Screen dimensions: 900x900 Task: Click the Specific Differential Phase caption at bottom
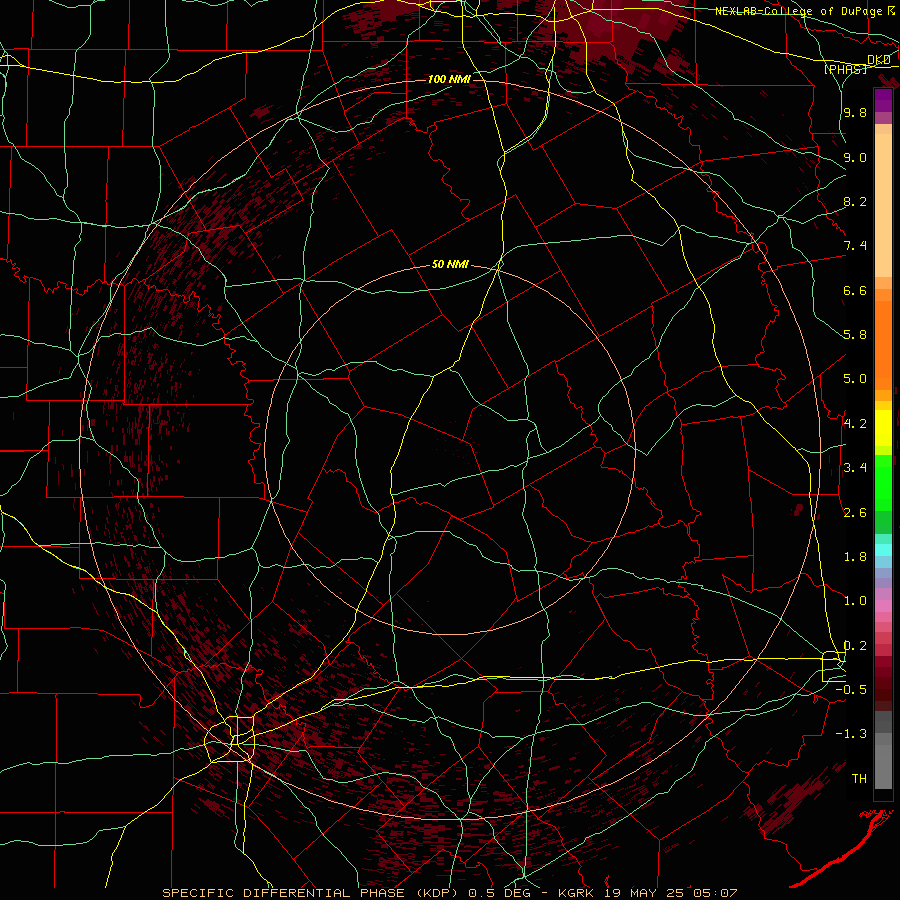coord(450,893)
